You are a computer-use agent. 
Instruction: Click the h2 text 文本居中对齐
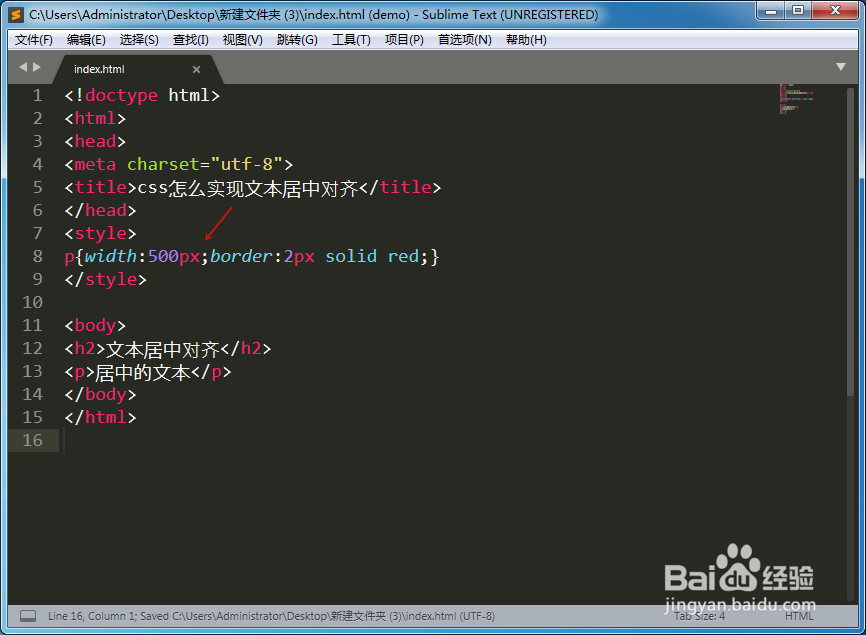click(x=163, y=349)
